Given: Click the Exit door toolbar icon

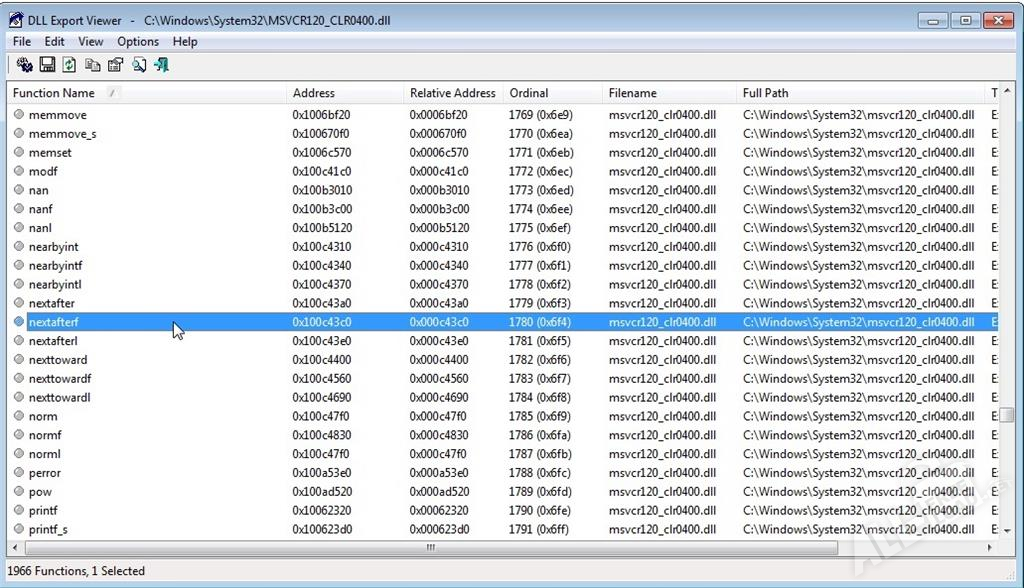Looking at the screenshot, I should (x=162, y=65).
